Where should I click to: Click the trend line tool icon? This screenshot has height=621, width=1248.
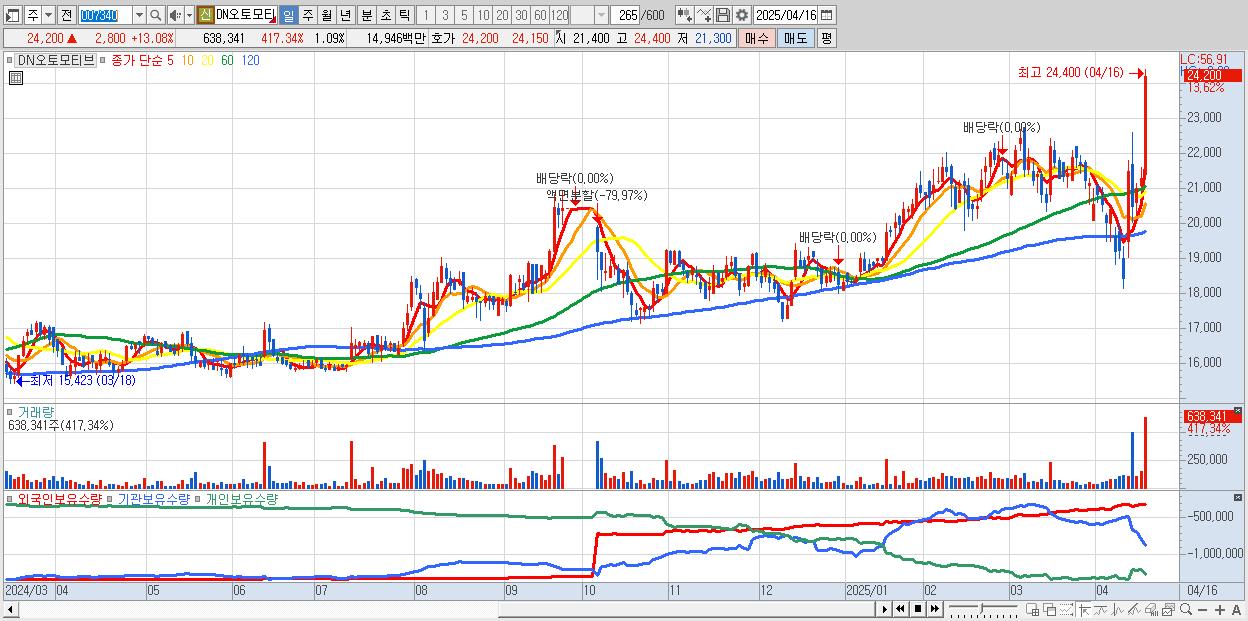pos(1100,609)
